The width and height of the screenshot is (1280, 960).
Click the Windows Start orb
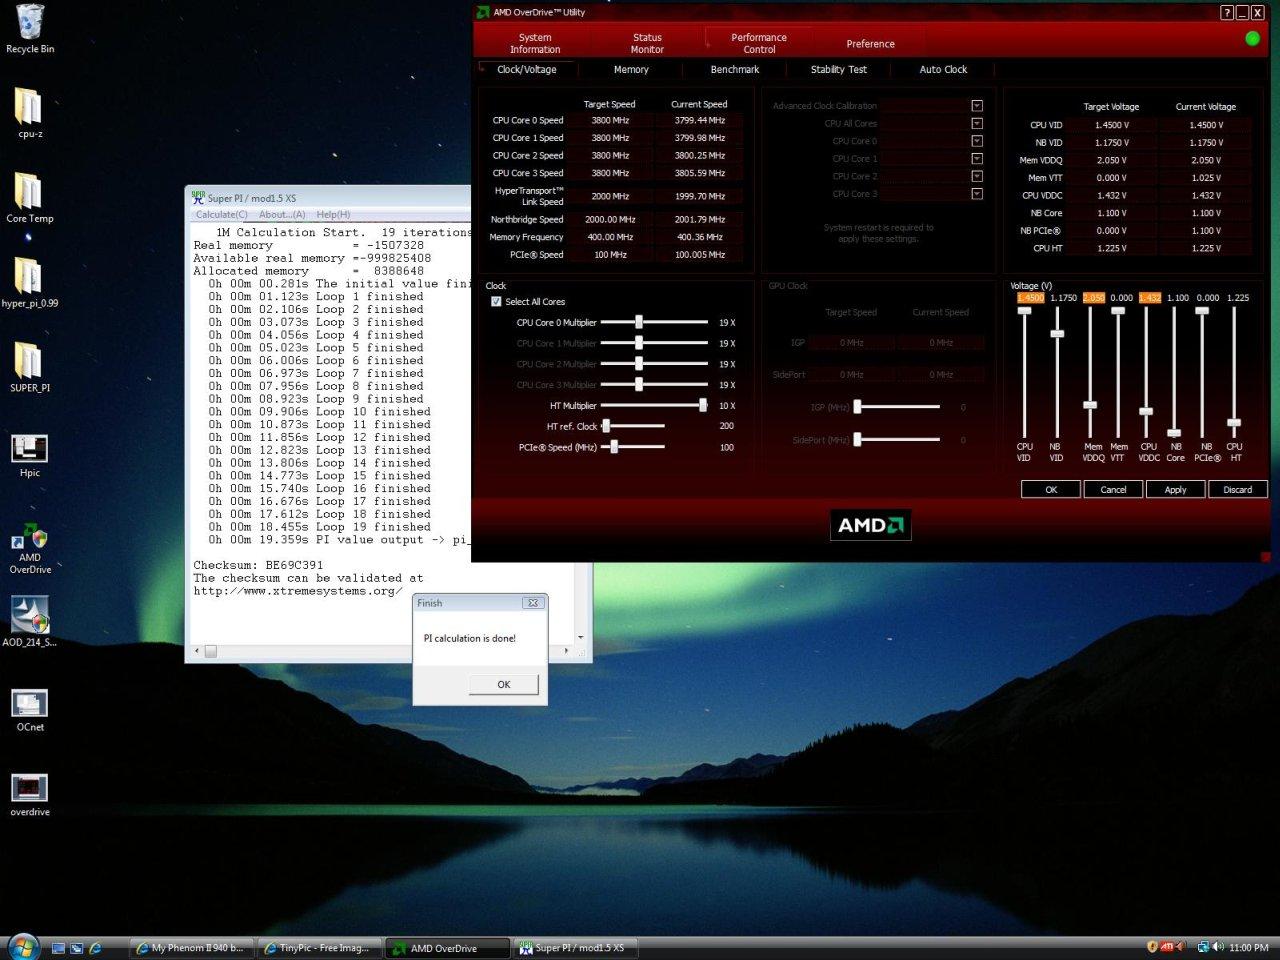pyautogui.click(x=22, y=946)
